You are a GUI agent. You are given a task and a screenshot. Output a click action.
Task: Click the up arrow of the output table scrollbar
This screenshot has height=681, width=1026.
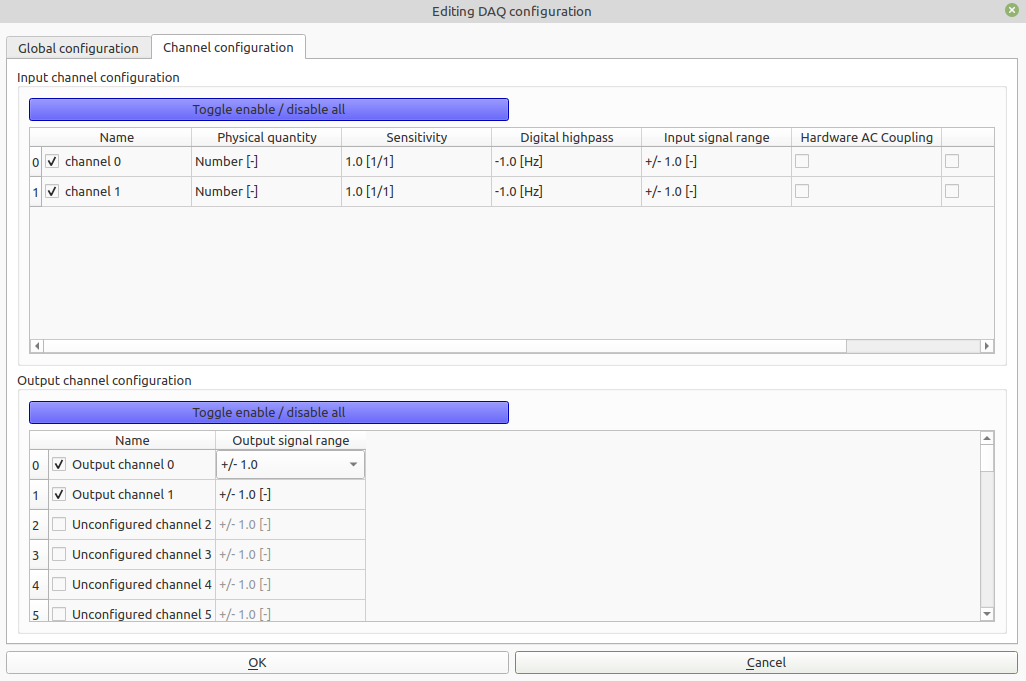pos(987,438)
